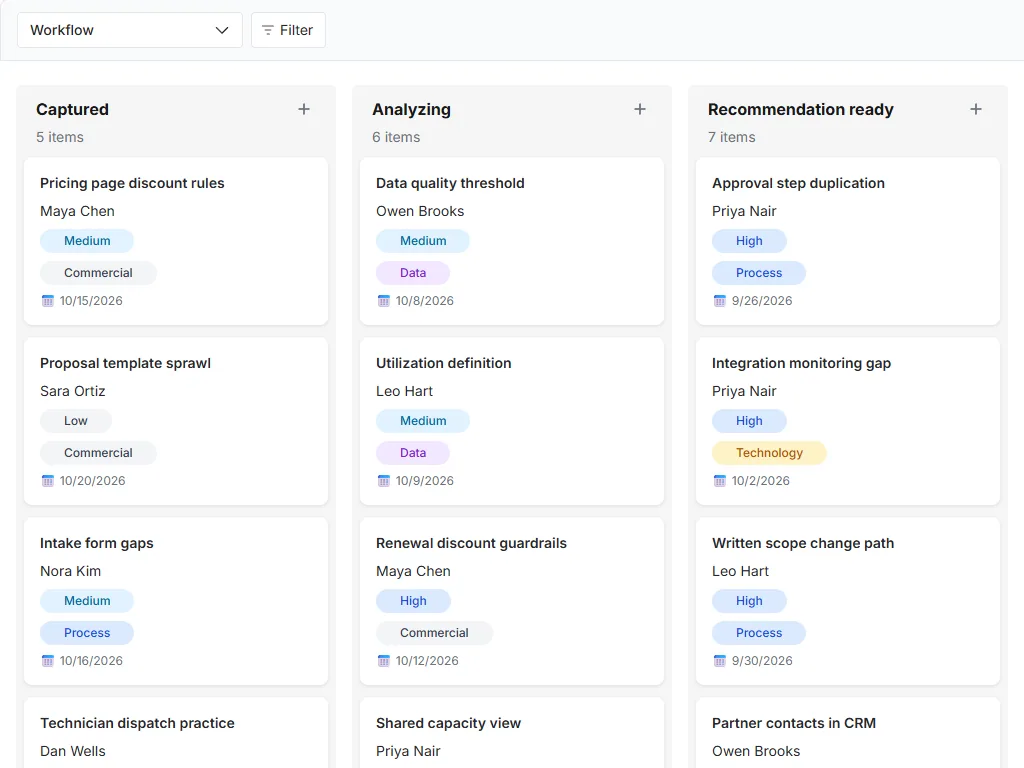Open Technician dispatch practice card

176,733
